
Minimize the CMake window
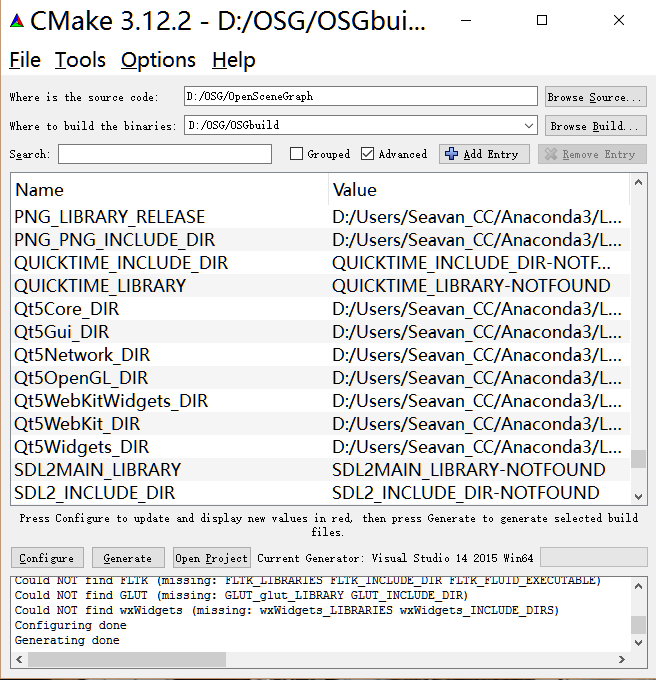[466, 20]
